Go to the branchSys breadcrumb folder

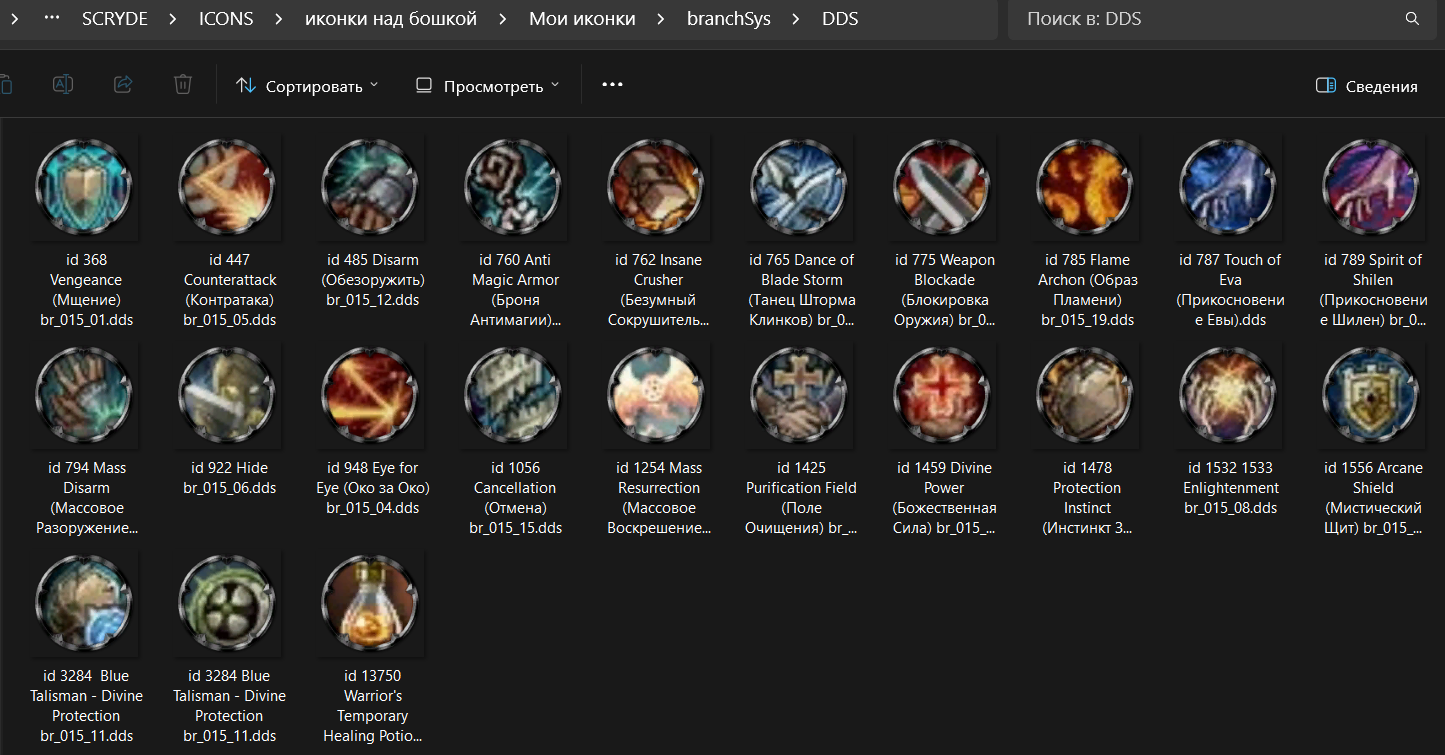click(728, 19)
